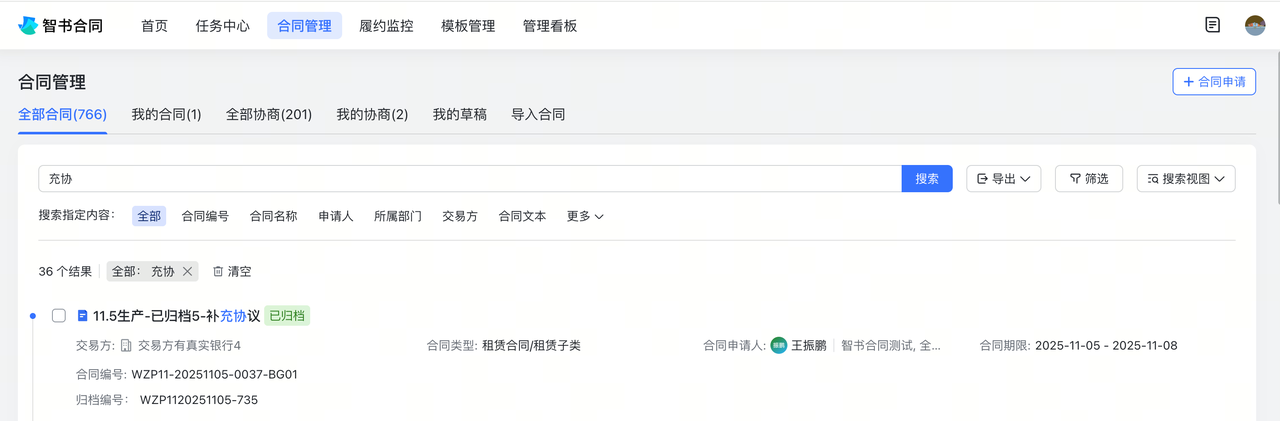Open 履约监控 in the top navigation

click(x=387, y=26)
